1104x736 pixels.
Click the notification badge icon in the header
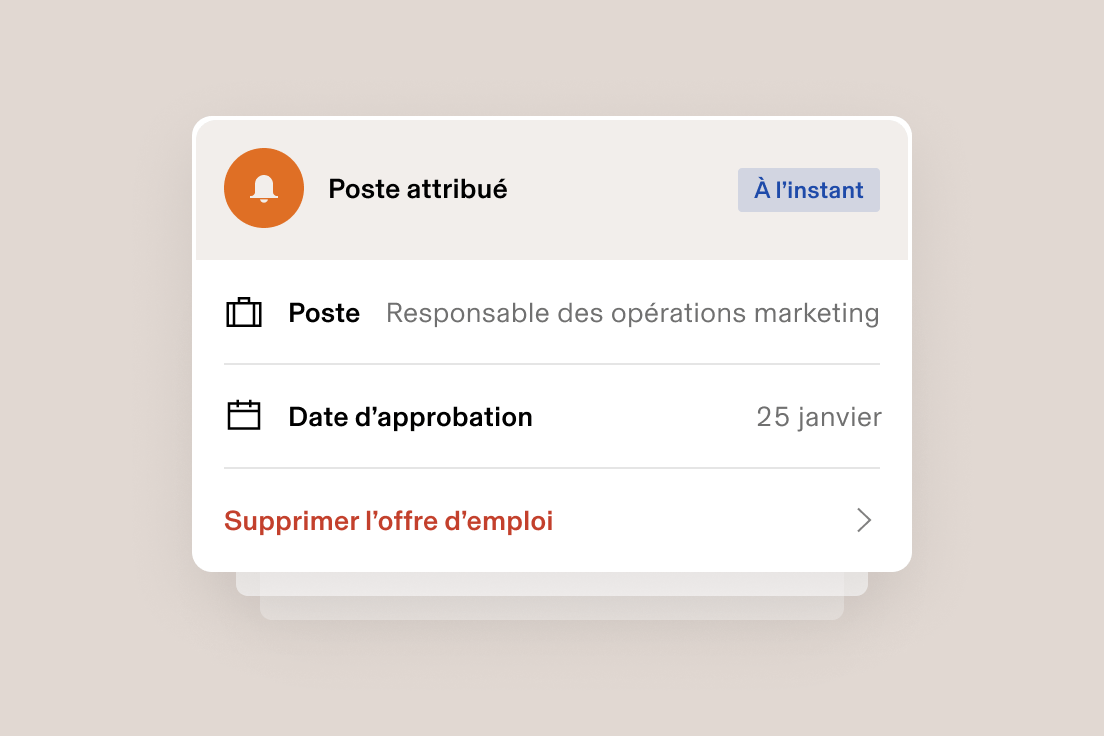click(264, 188)
